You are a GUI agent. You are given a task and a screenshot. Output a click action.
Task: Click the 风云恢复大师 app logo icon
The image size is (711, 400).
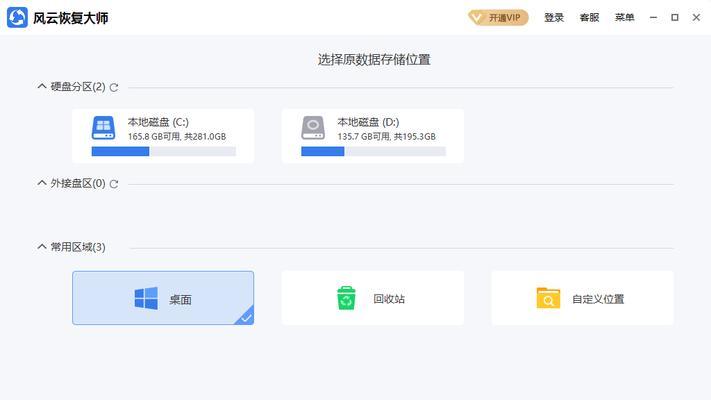17,18
